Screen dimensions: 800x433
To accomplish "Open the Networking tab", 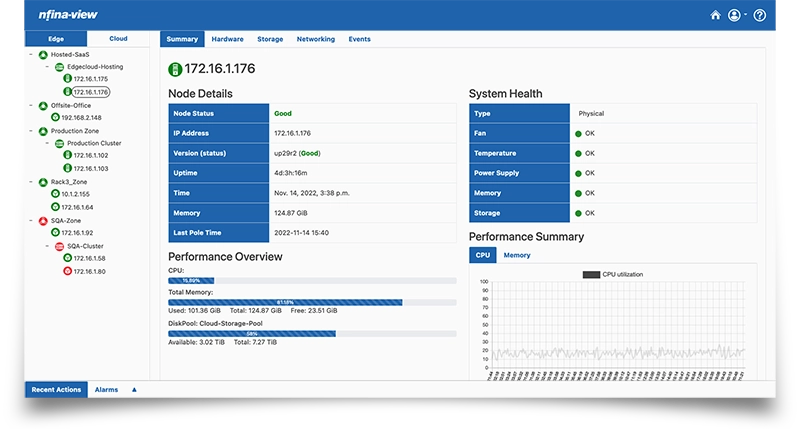I will point(316,39).
